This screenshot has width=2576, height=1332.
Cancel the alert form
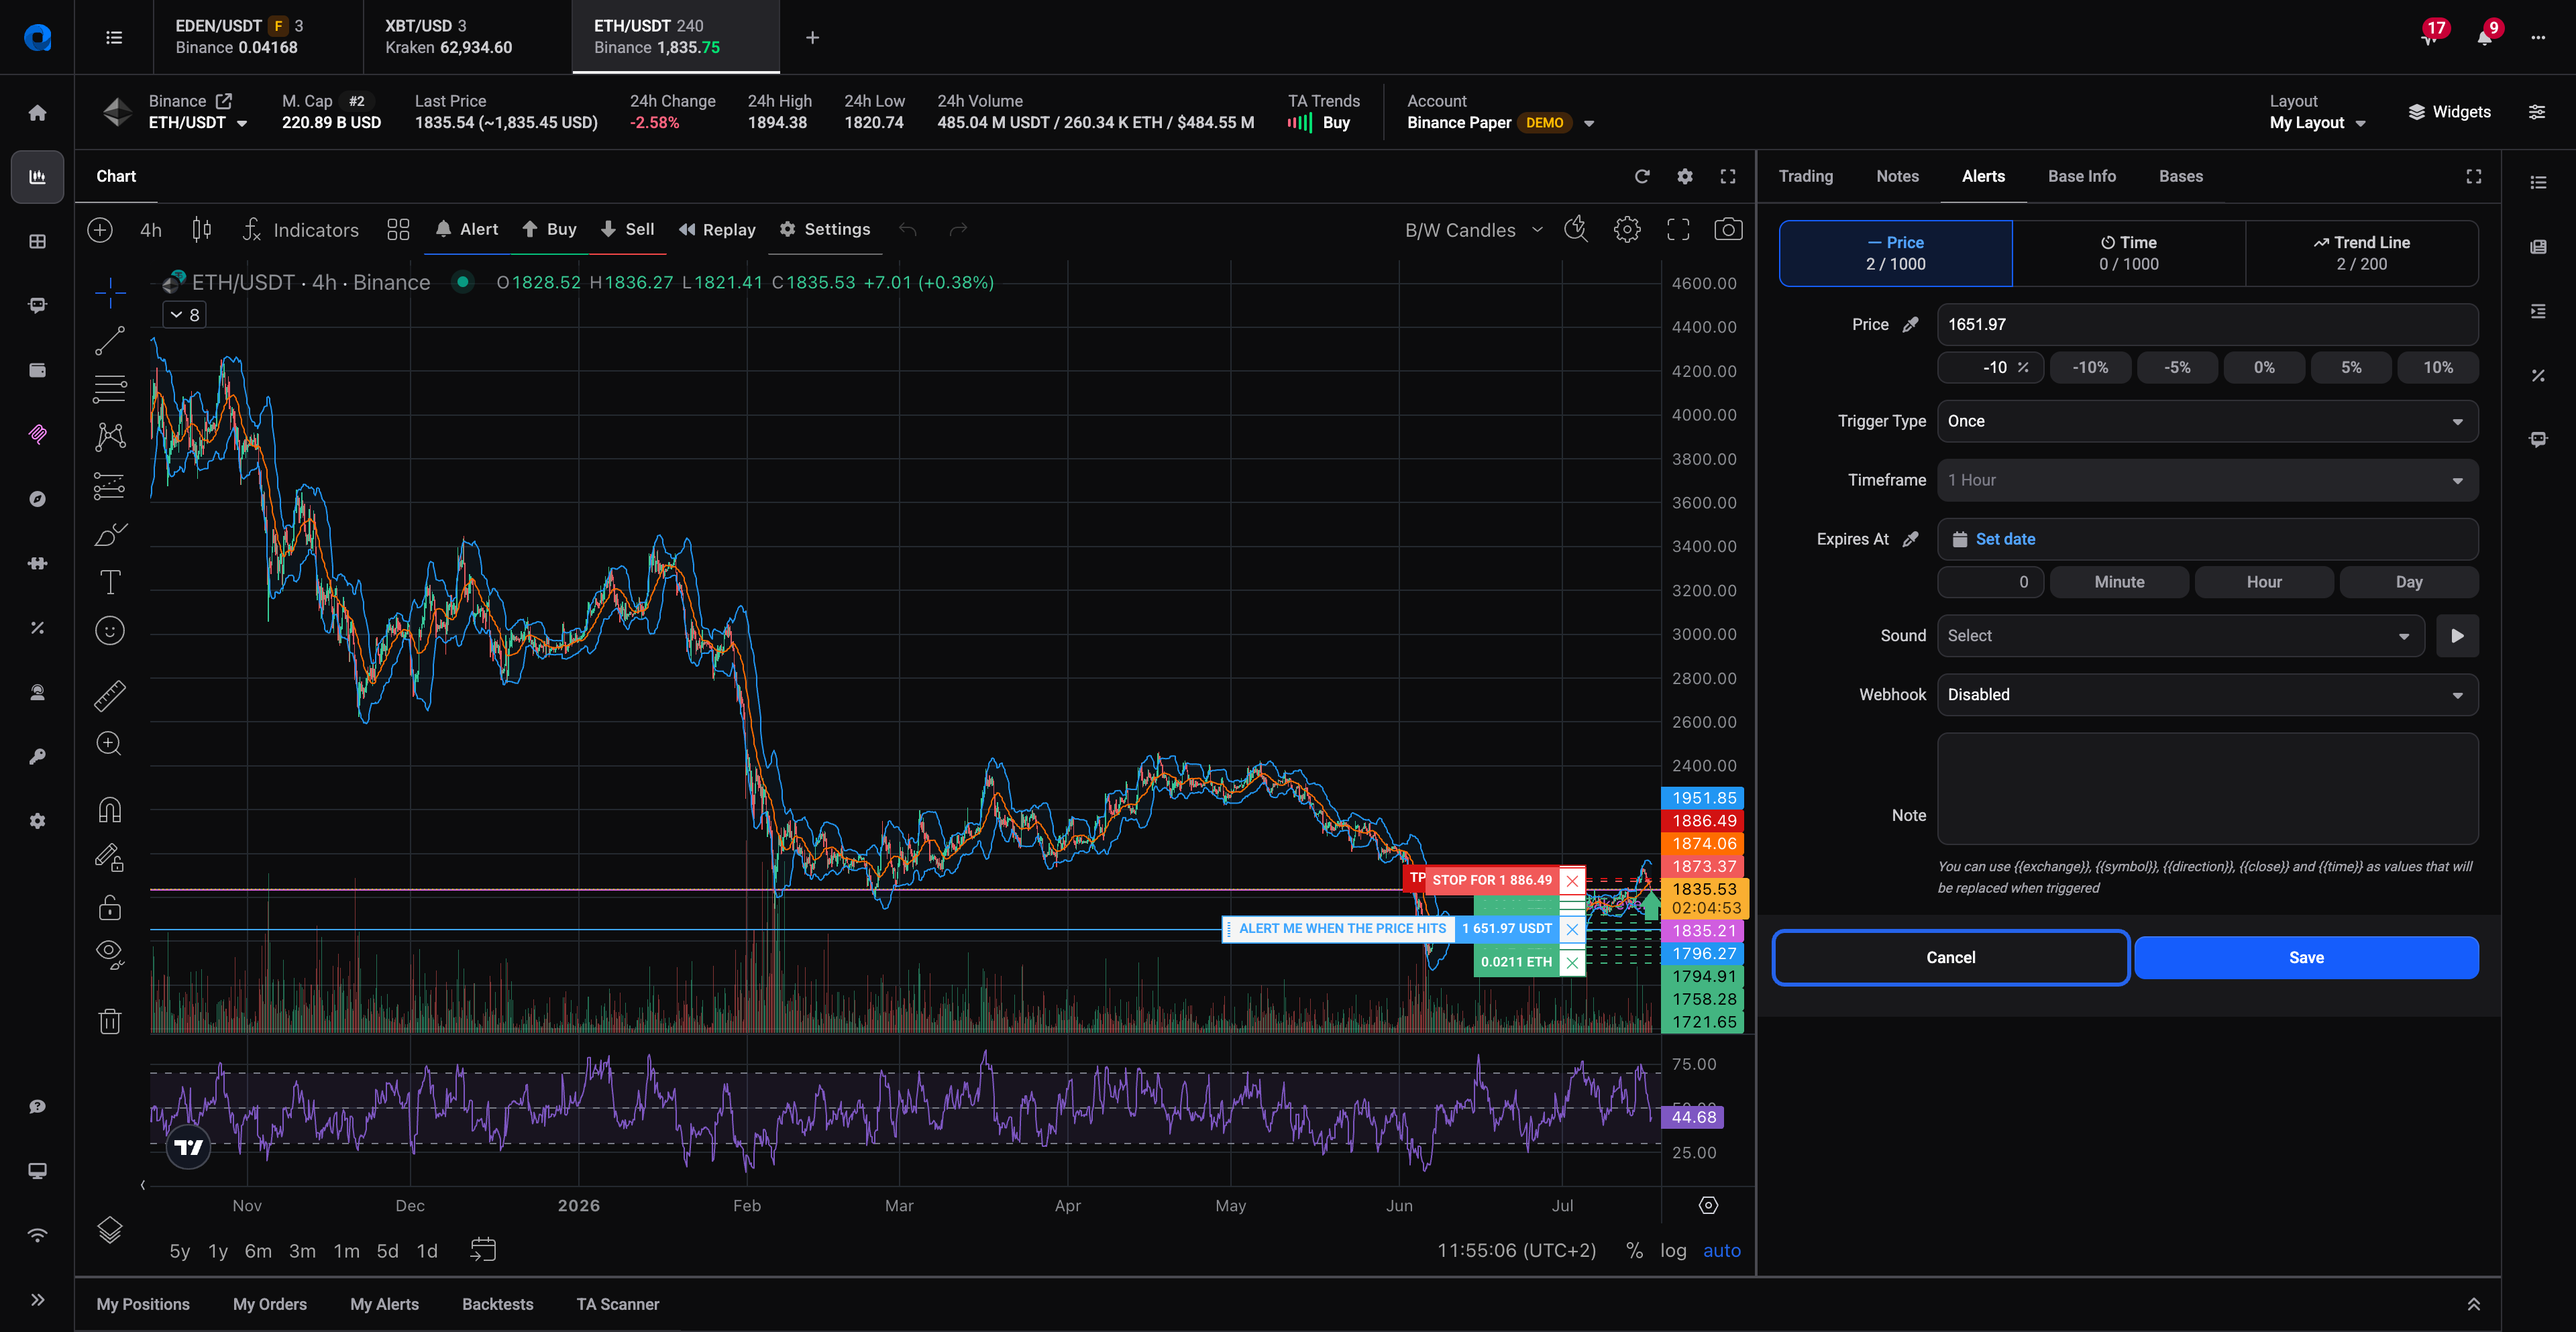[1950, 958]
